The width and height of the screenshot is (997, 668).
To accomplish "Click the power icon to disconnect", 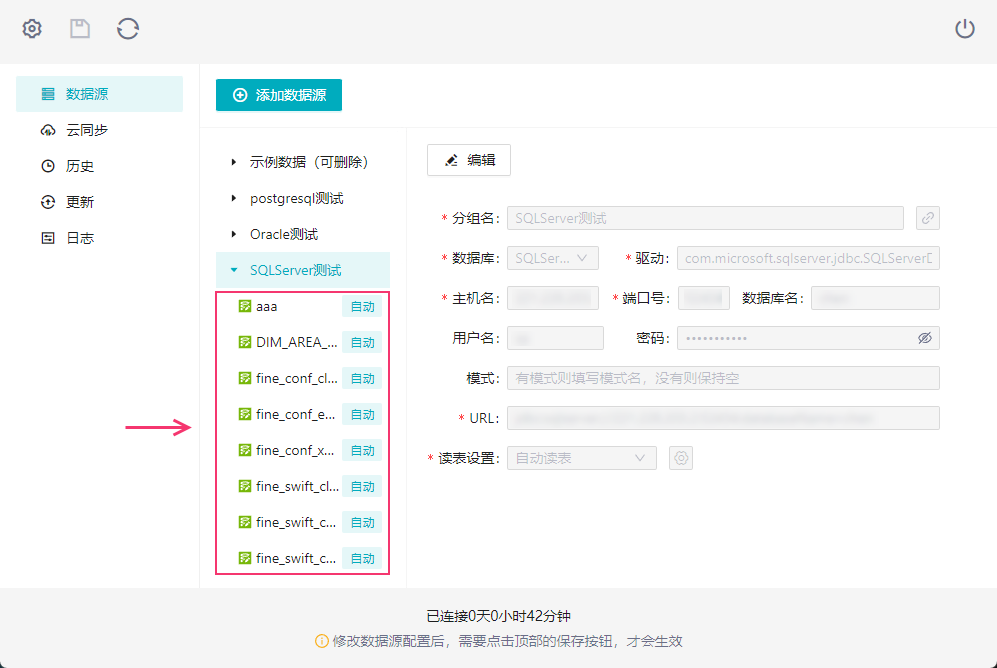I will pos(965,29).
